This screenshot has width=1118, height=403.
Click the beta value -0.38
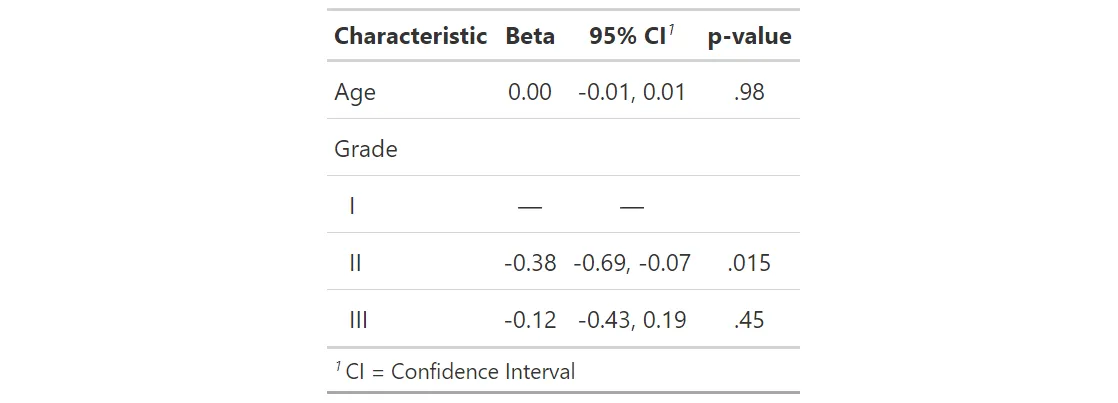tap(530, 264)
